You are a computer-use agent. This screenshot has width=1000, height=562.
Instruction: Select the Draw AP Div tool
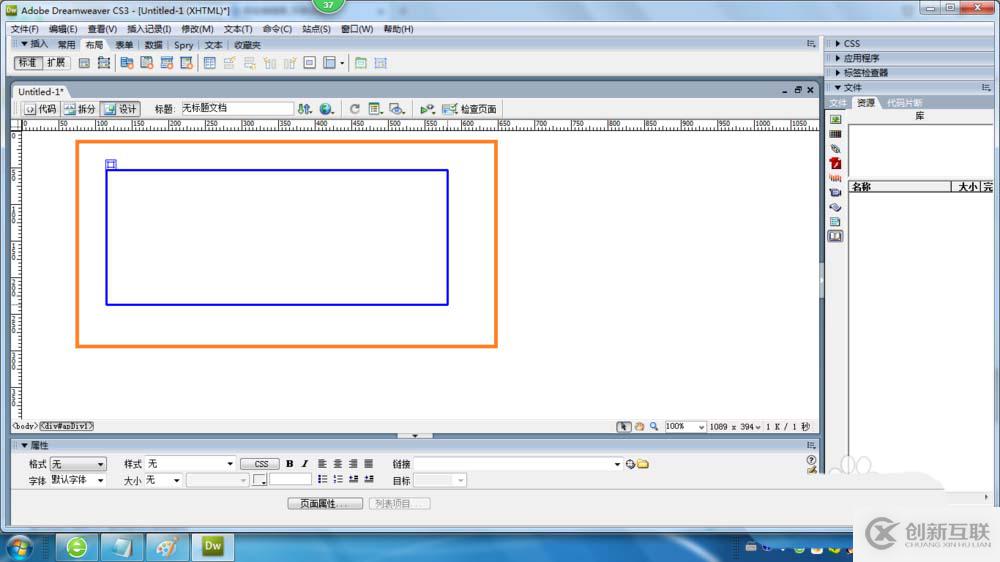[103, 63]
